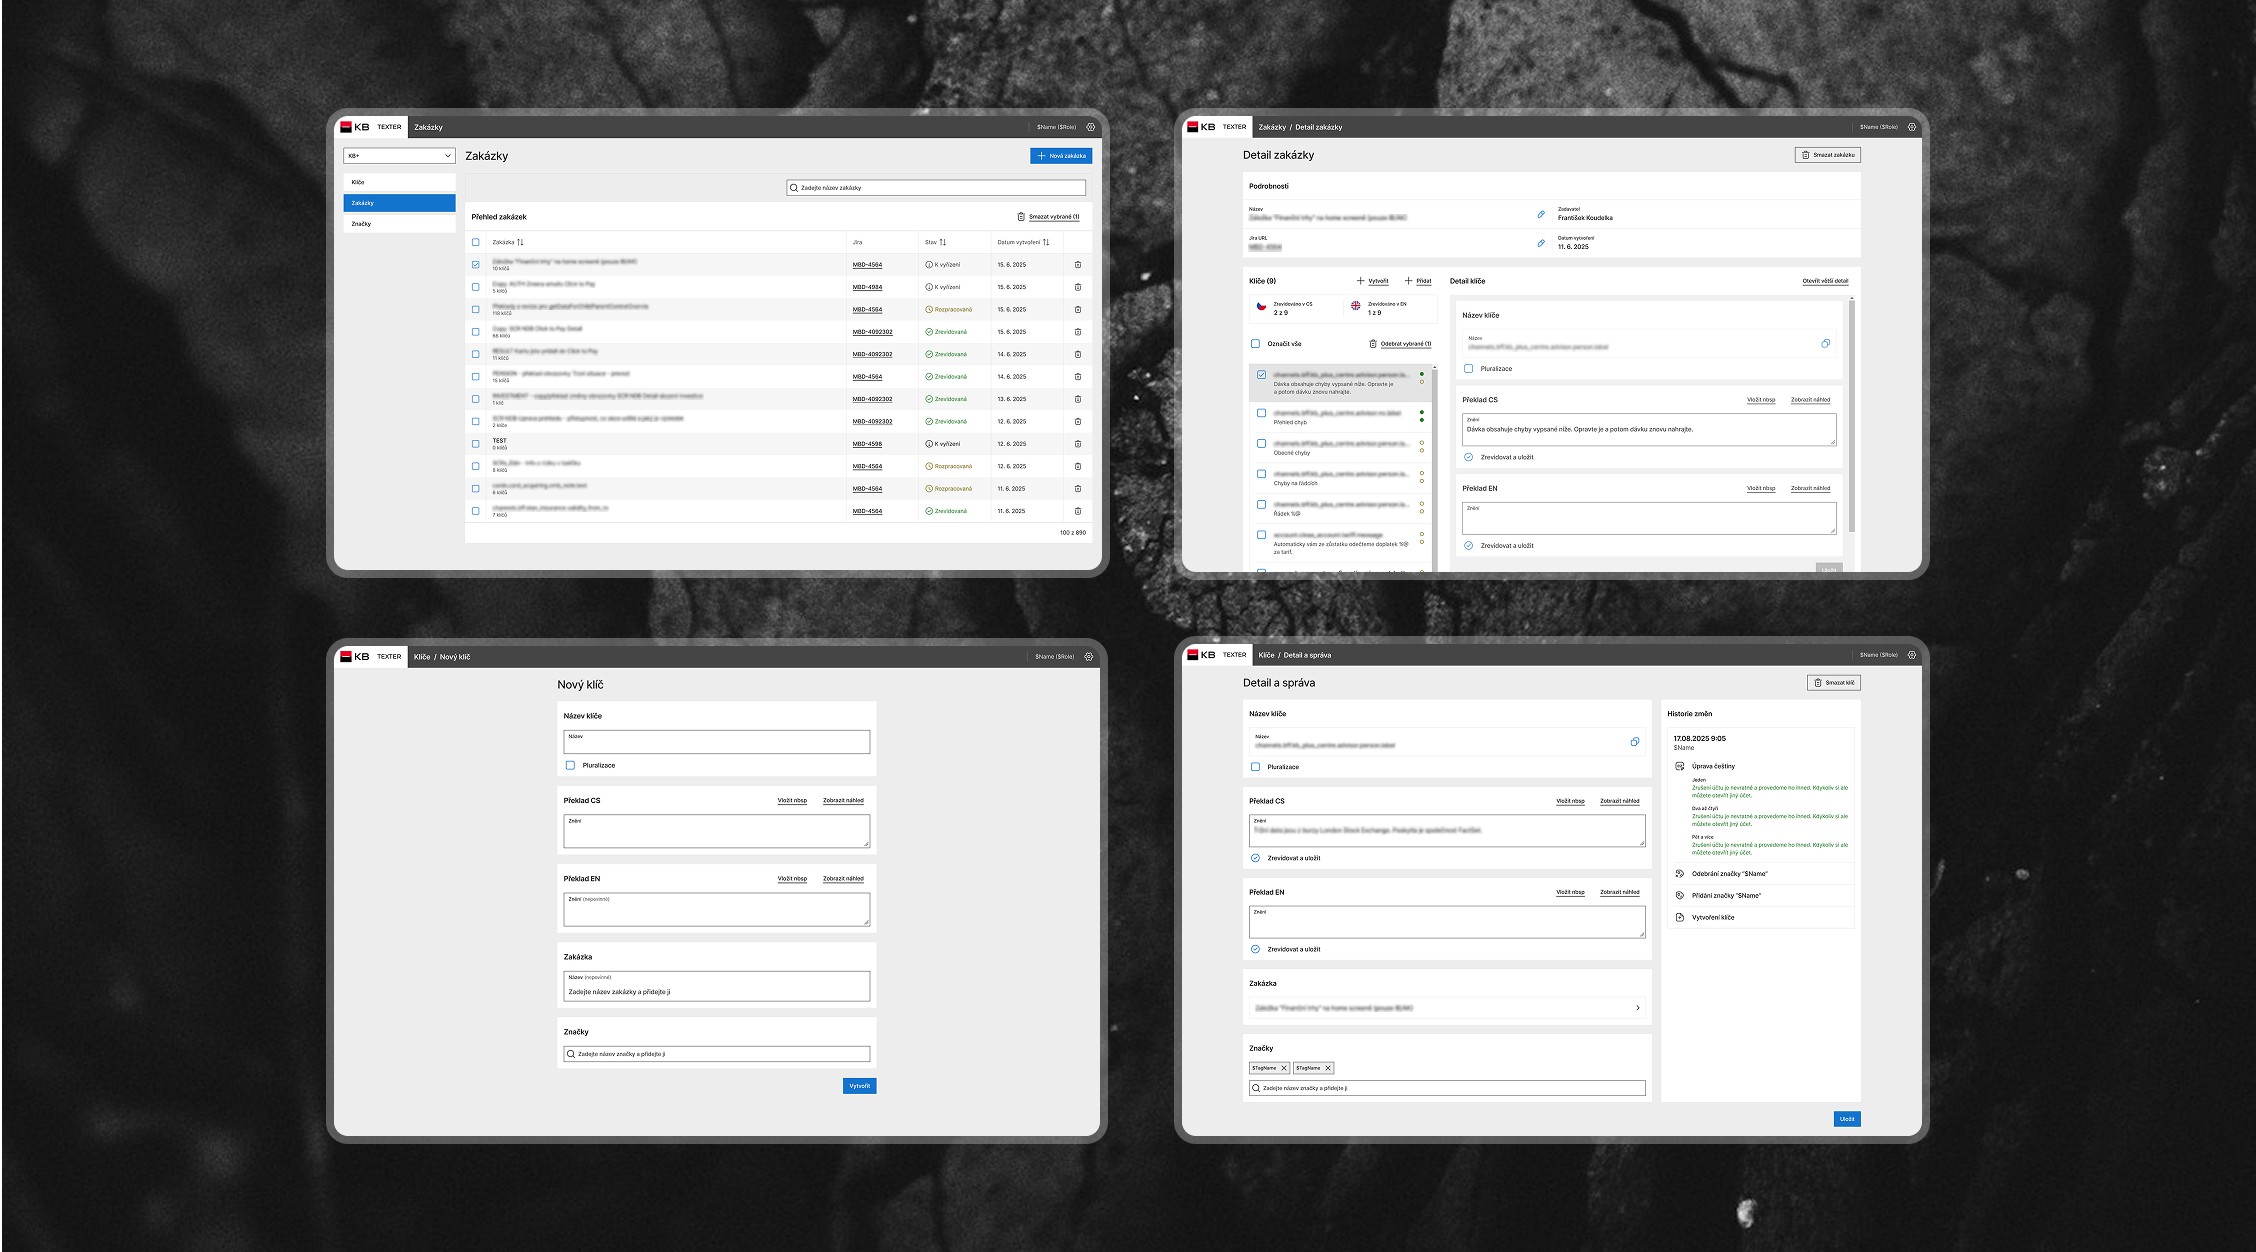2256x1252 pixels.
Task: Enable Pluralizace checkbox in Nový klíč form
Action: pos(570,766)
